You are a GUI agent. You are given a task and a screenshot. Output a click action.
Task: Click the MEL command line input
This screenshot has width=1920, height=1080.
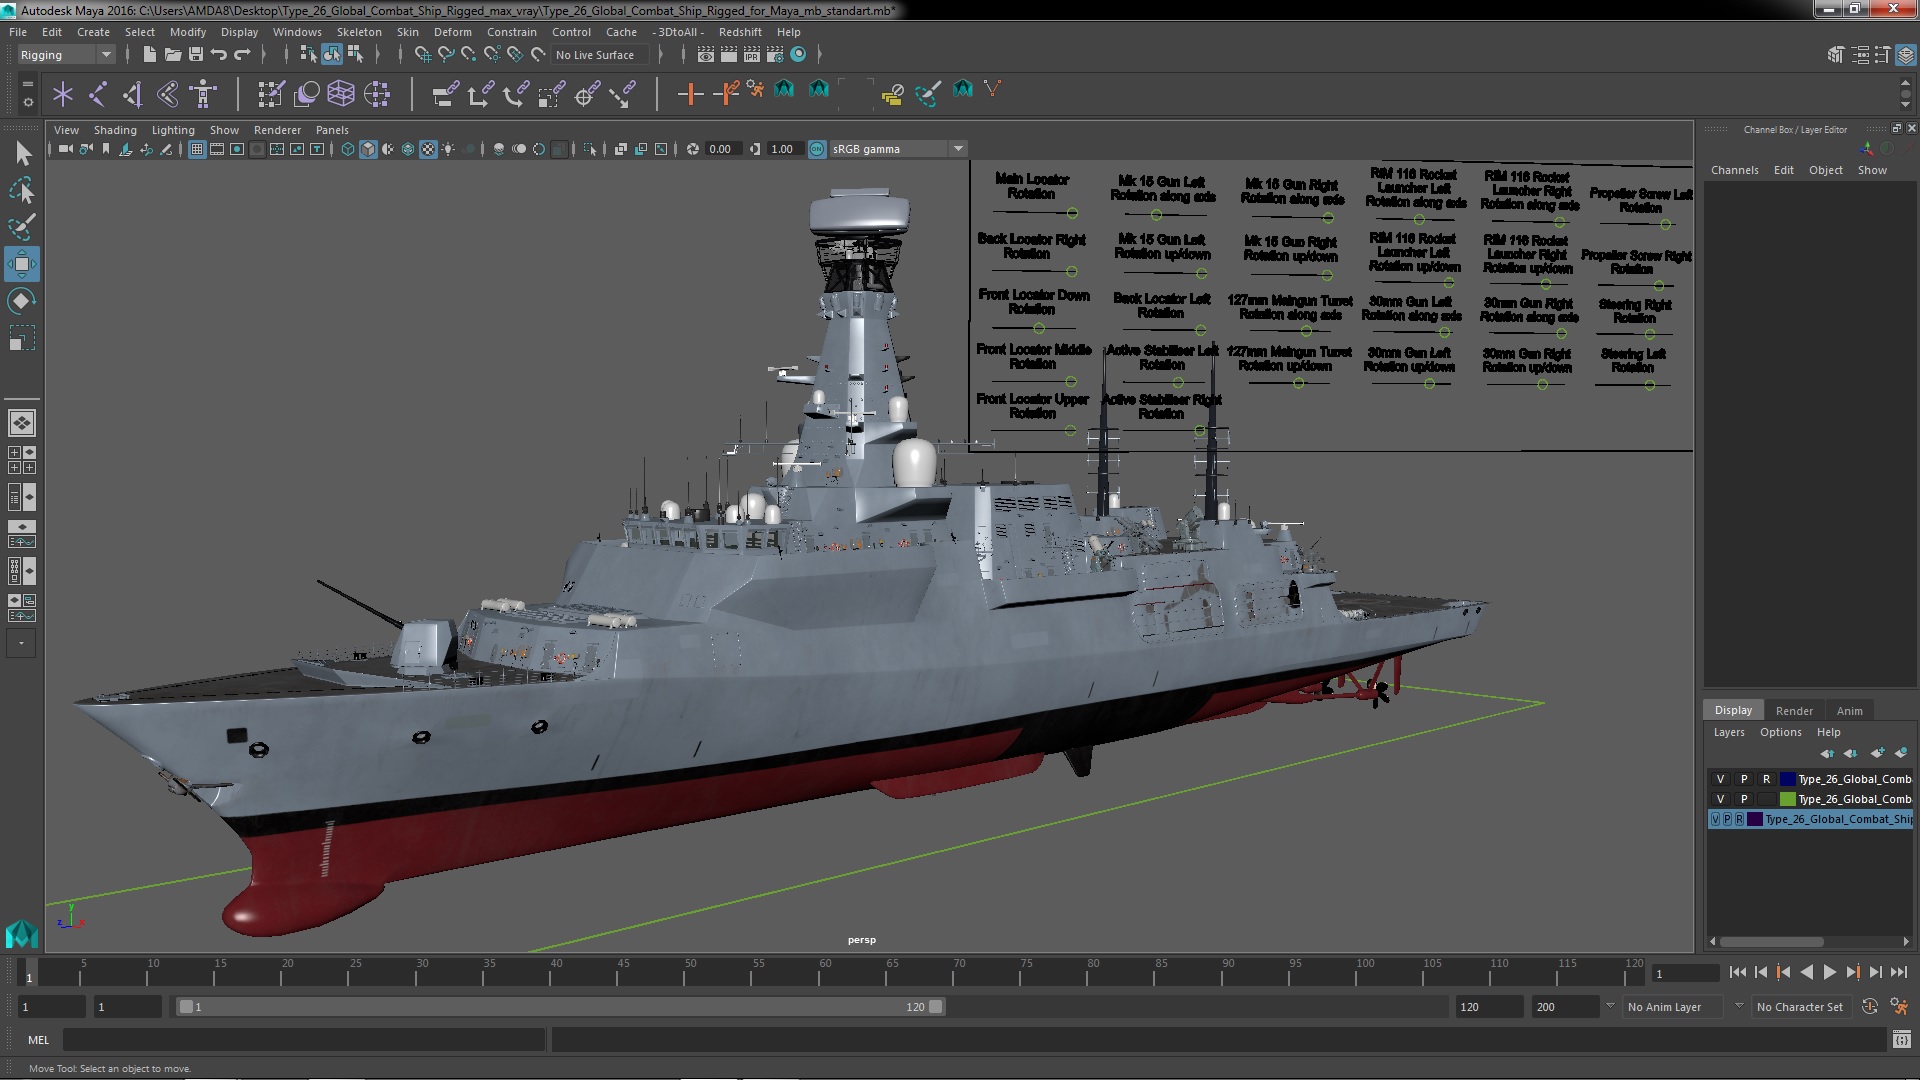[304, 1040]
